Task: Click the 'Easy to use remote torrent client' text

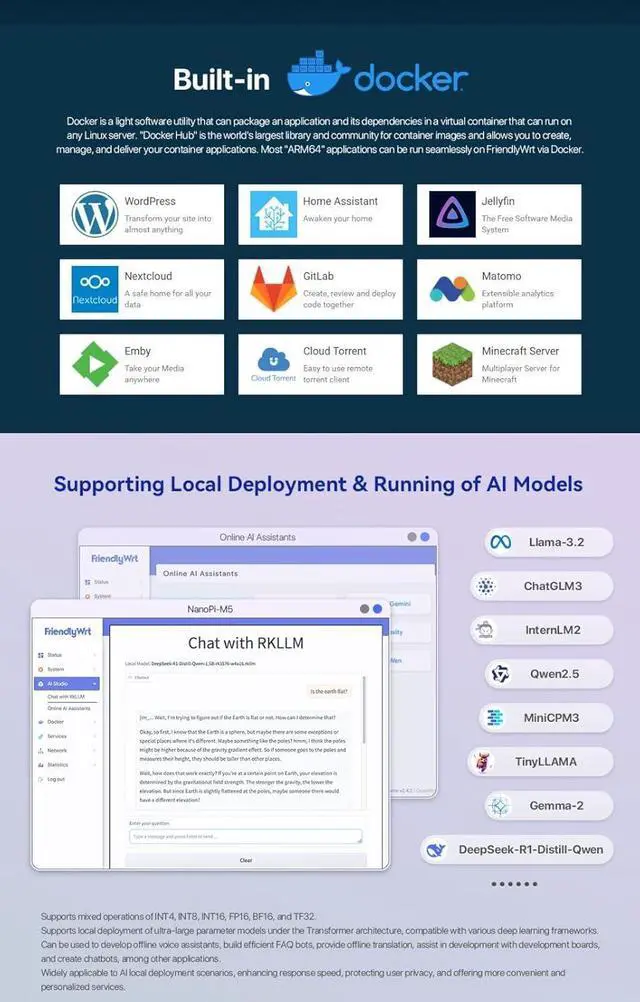Action: (x=338, y=374)
